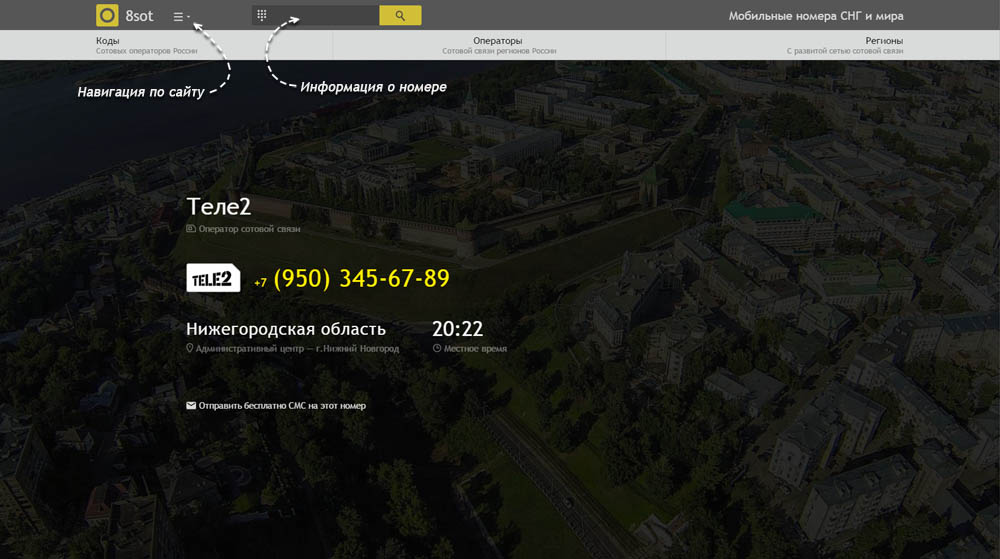This screenshot has height=559, width=1000.
Task: Click the phone number (950) 345-67-89
Action: click(x=361, y=279)
